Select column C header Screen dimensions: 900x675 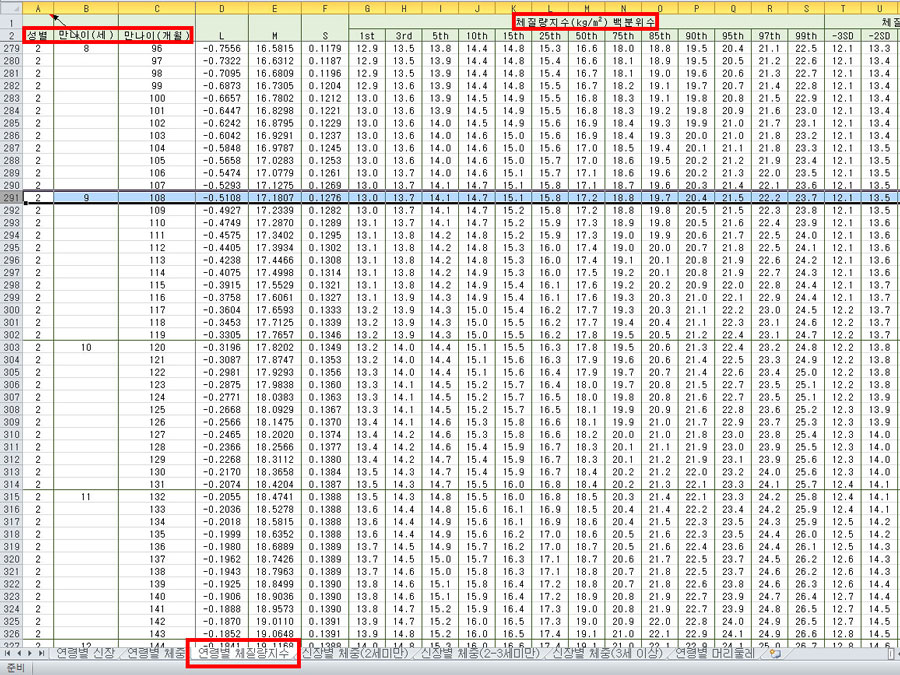(157, 8)
